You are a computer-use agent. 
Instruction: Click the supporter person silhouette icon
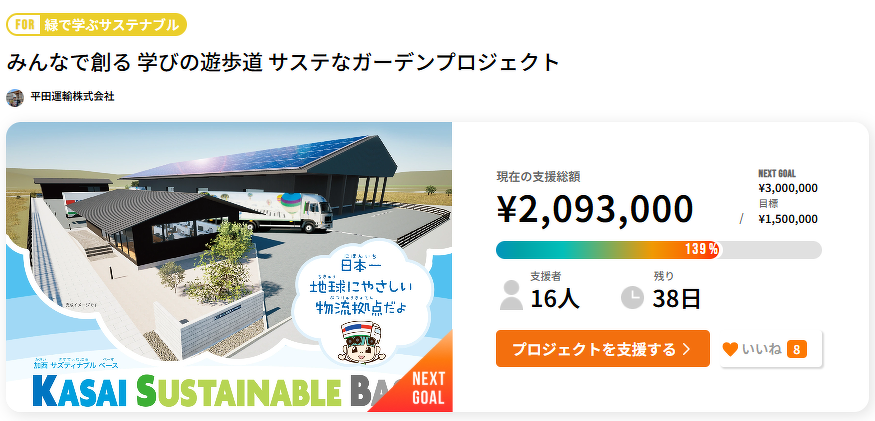511,296
